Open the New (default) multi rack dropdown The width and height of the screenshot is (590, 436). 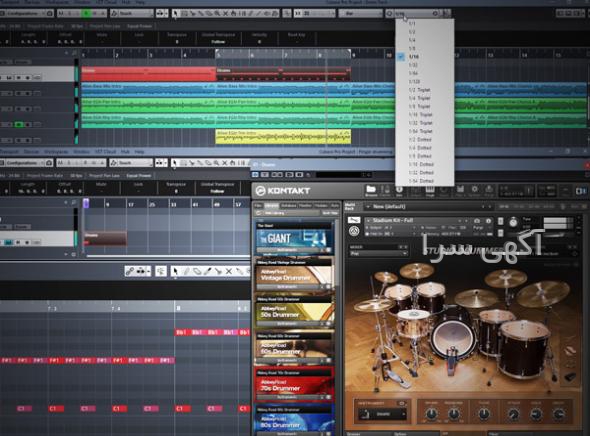428,207
